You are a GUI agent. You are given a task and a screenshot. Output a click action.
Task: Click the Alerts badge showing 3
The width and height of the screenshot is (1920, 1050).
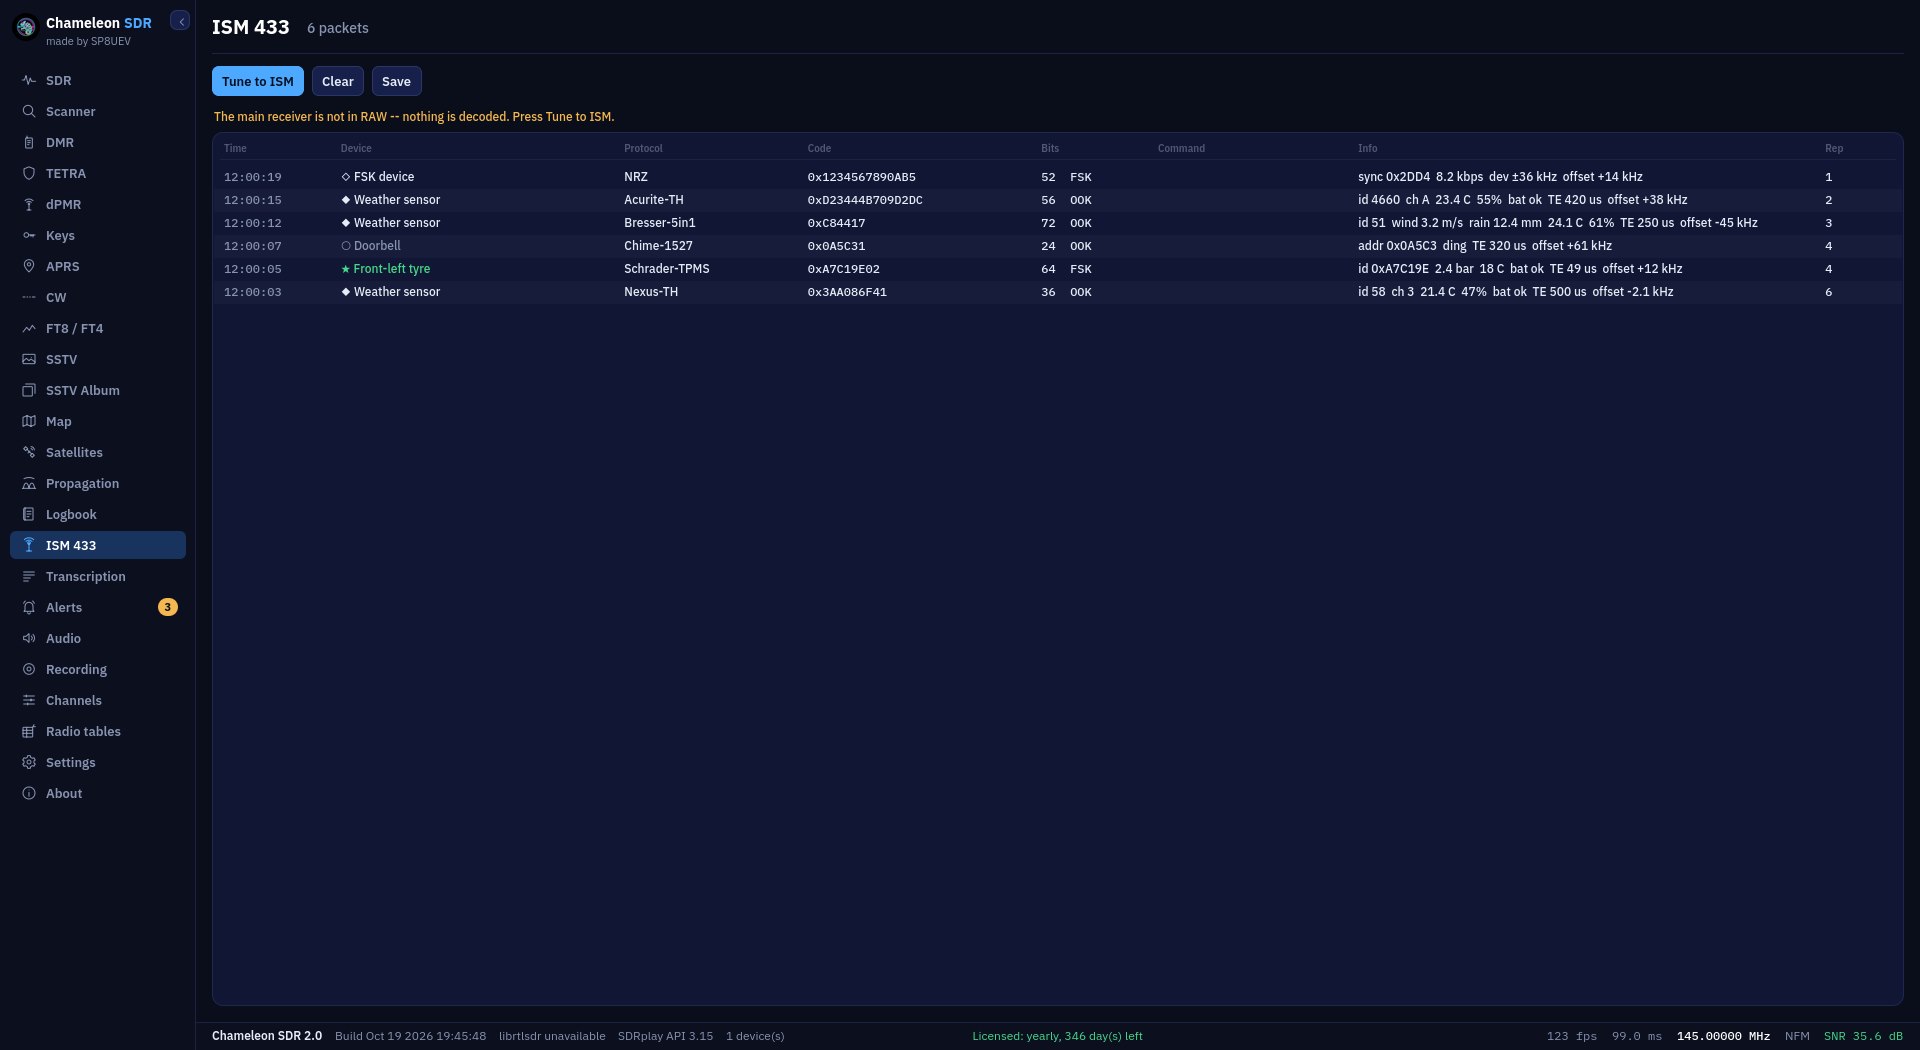168,607
